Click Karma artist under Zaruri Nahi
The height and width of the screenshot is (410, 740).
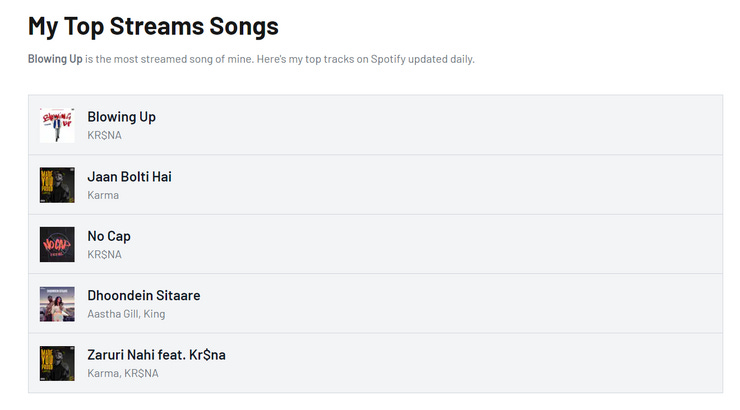pyautogui.click(x=102, y=373)
